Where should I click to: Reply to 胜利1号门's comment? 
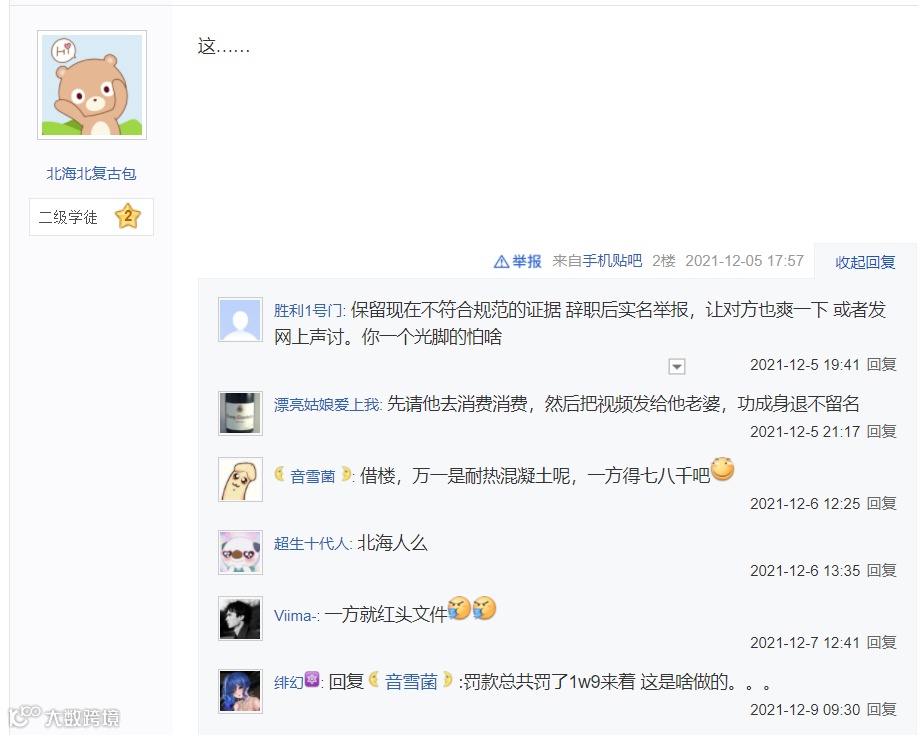coord(881,364)
